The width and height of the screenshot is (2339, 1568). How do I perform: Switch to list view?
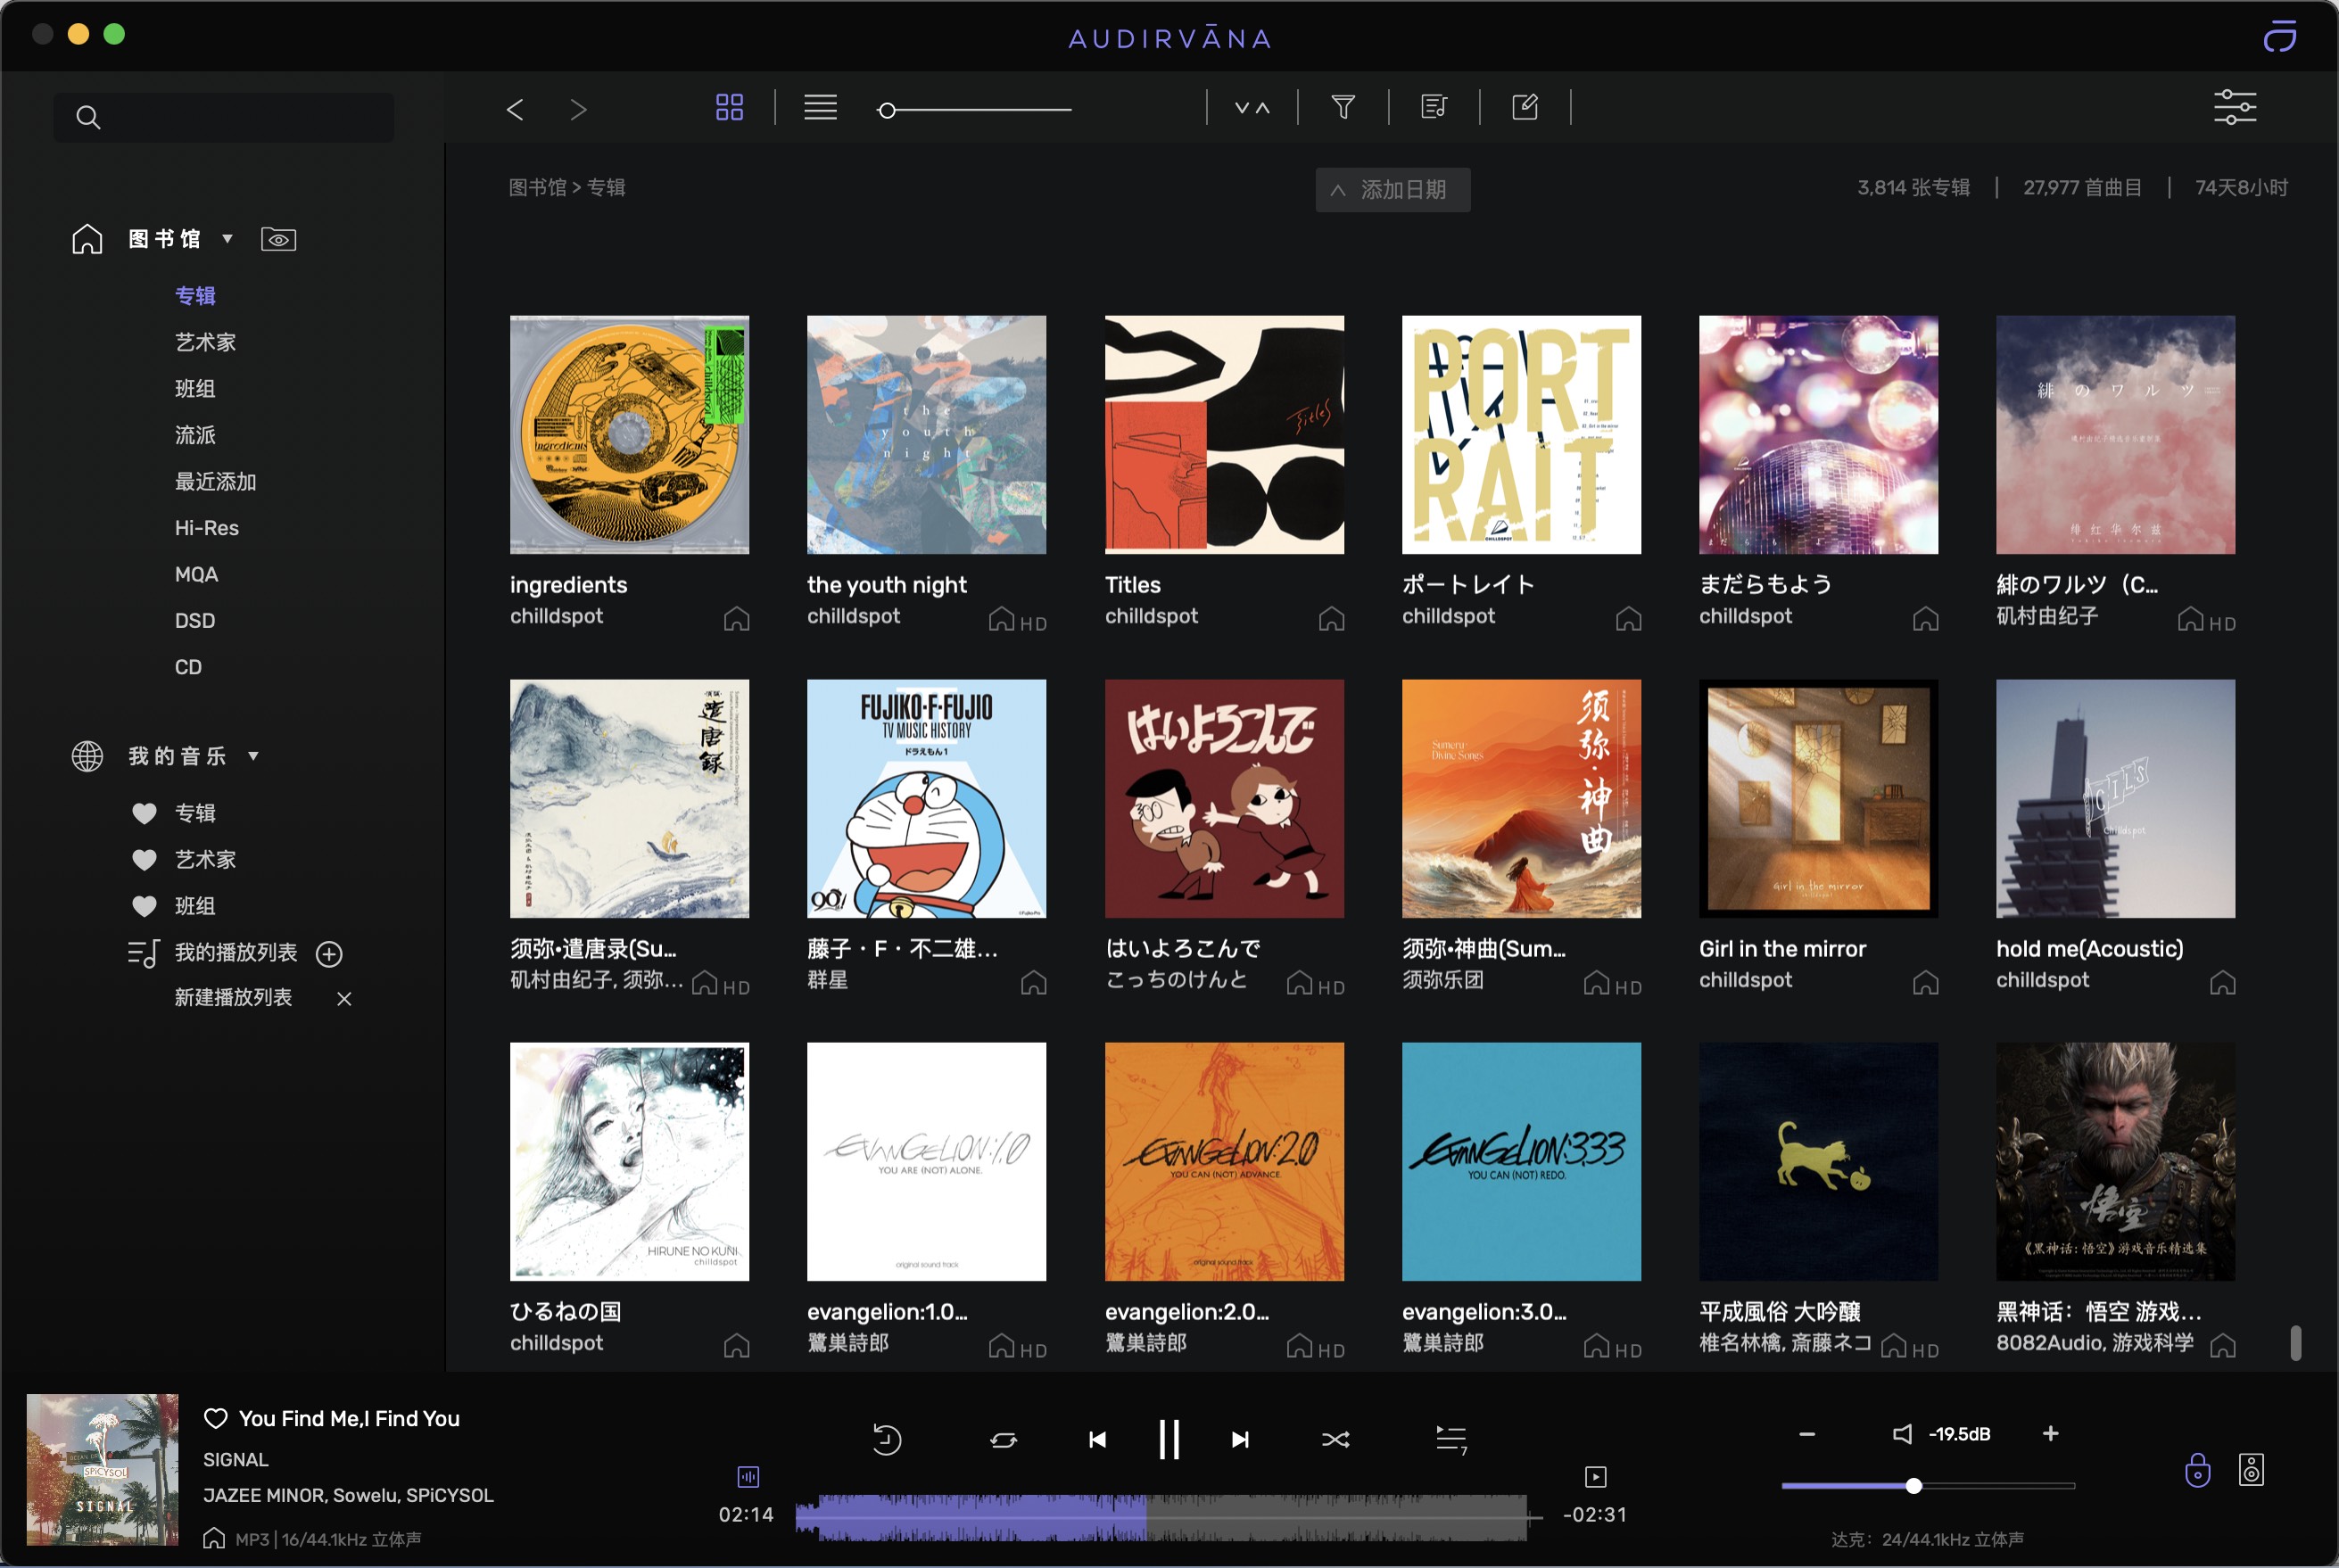[820, 107]
